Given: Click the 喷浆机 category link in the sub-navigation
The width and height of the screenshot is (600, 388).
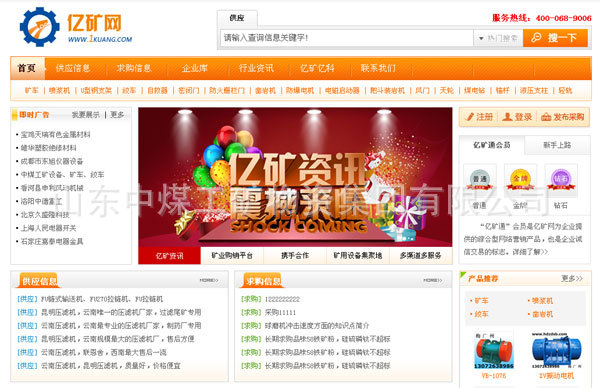Looking at the screenshot, I should 60,91.
